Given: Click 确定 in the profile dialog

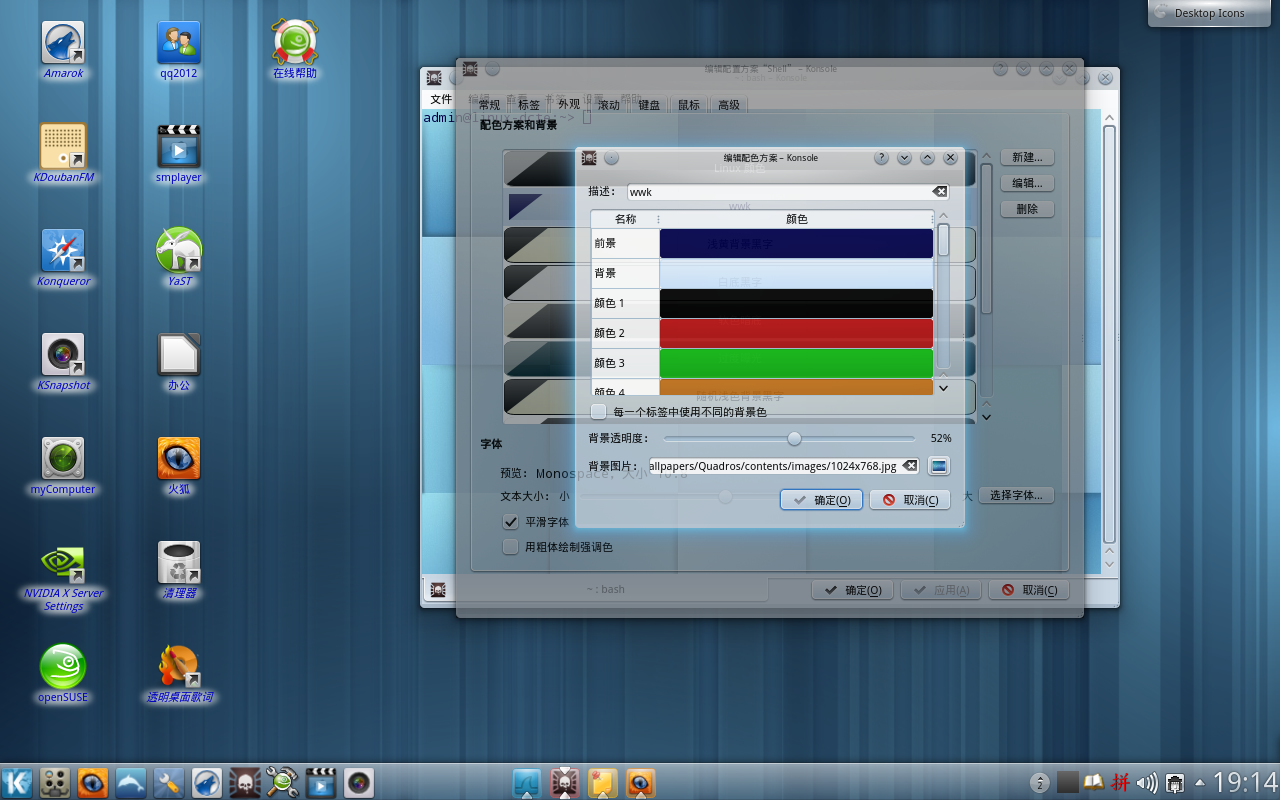Looking at the screenshot, I should (852, 590).
